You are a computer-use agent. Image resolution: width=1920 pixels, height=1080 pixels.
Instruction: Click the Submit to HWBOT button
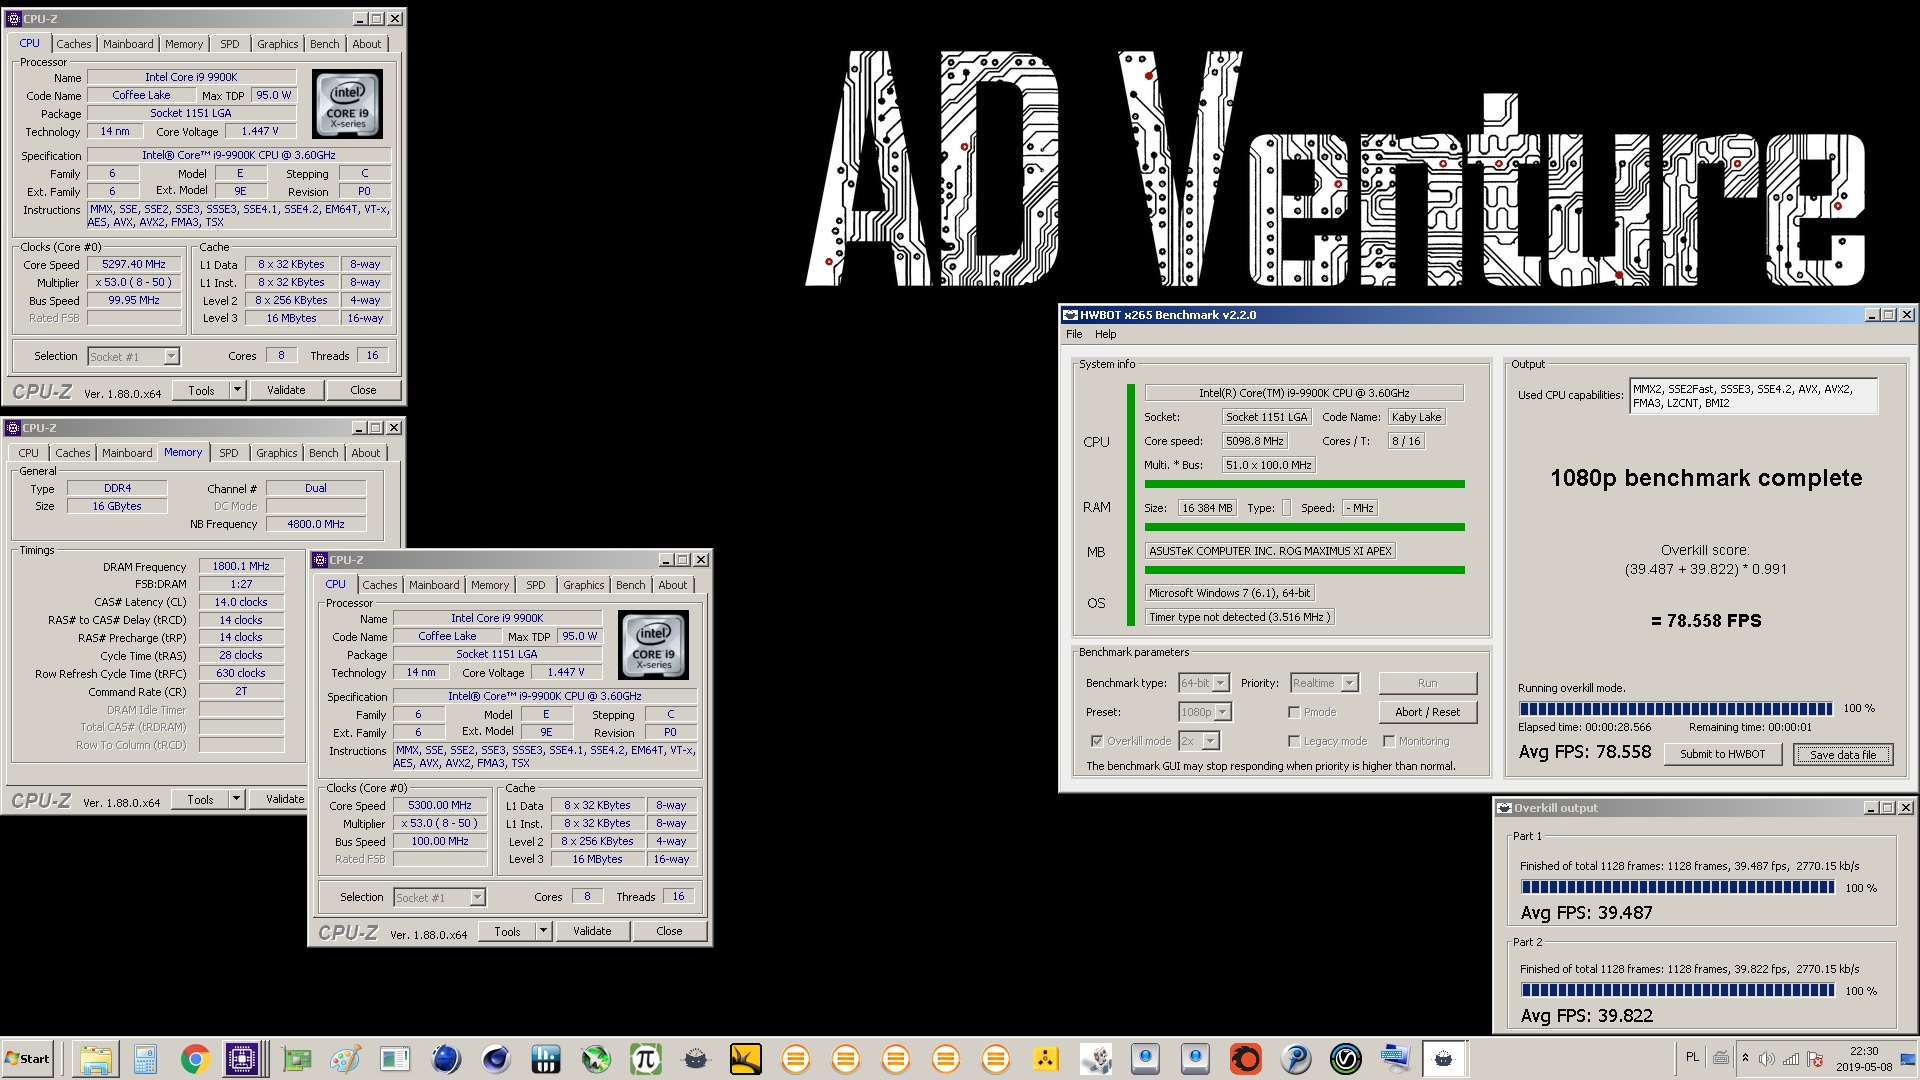(x=1722, y=754)
